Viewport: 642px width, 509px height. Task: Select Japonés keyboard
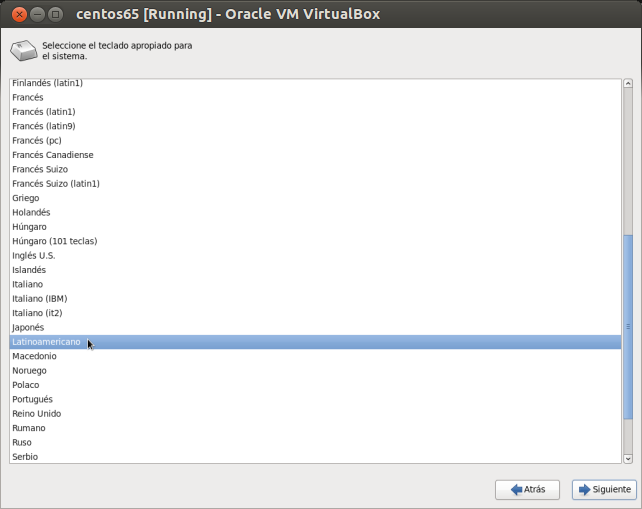315,328
